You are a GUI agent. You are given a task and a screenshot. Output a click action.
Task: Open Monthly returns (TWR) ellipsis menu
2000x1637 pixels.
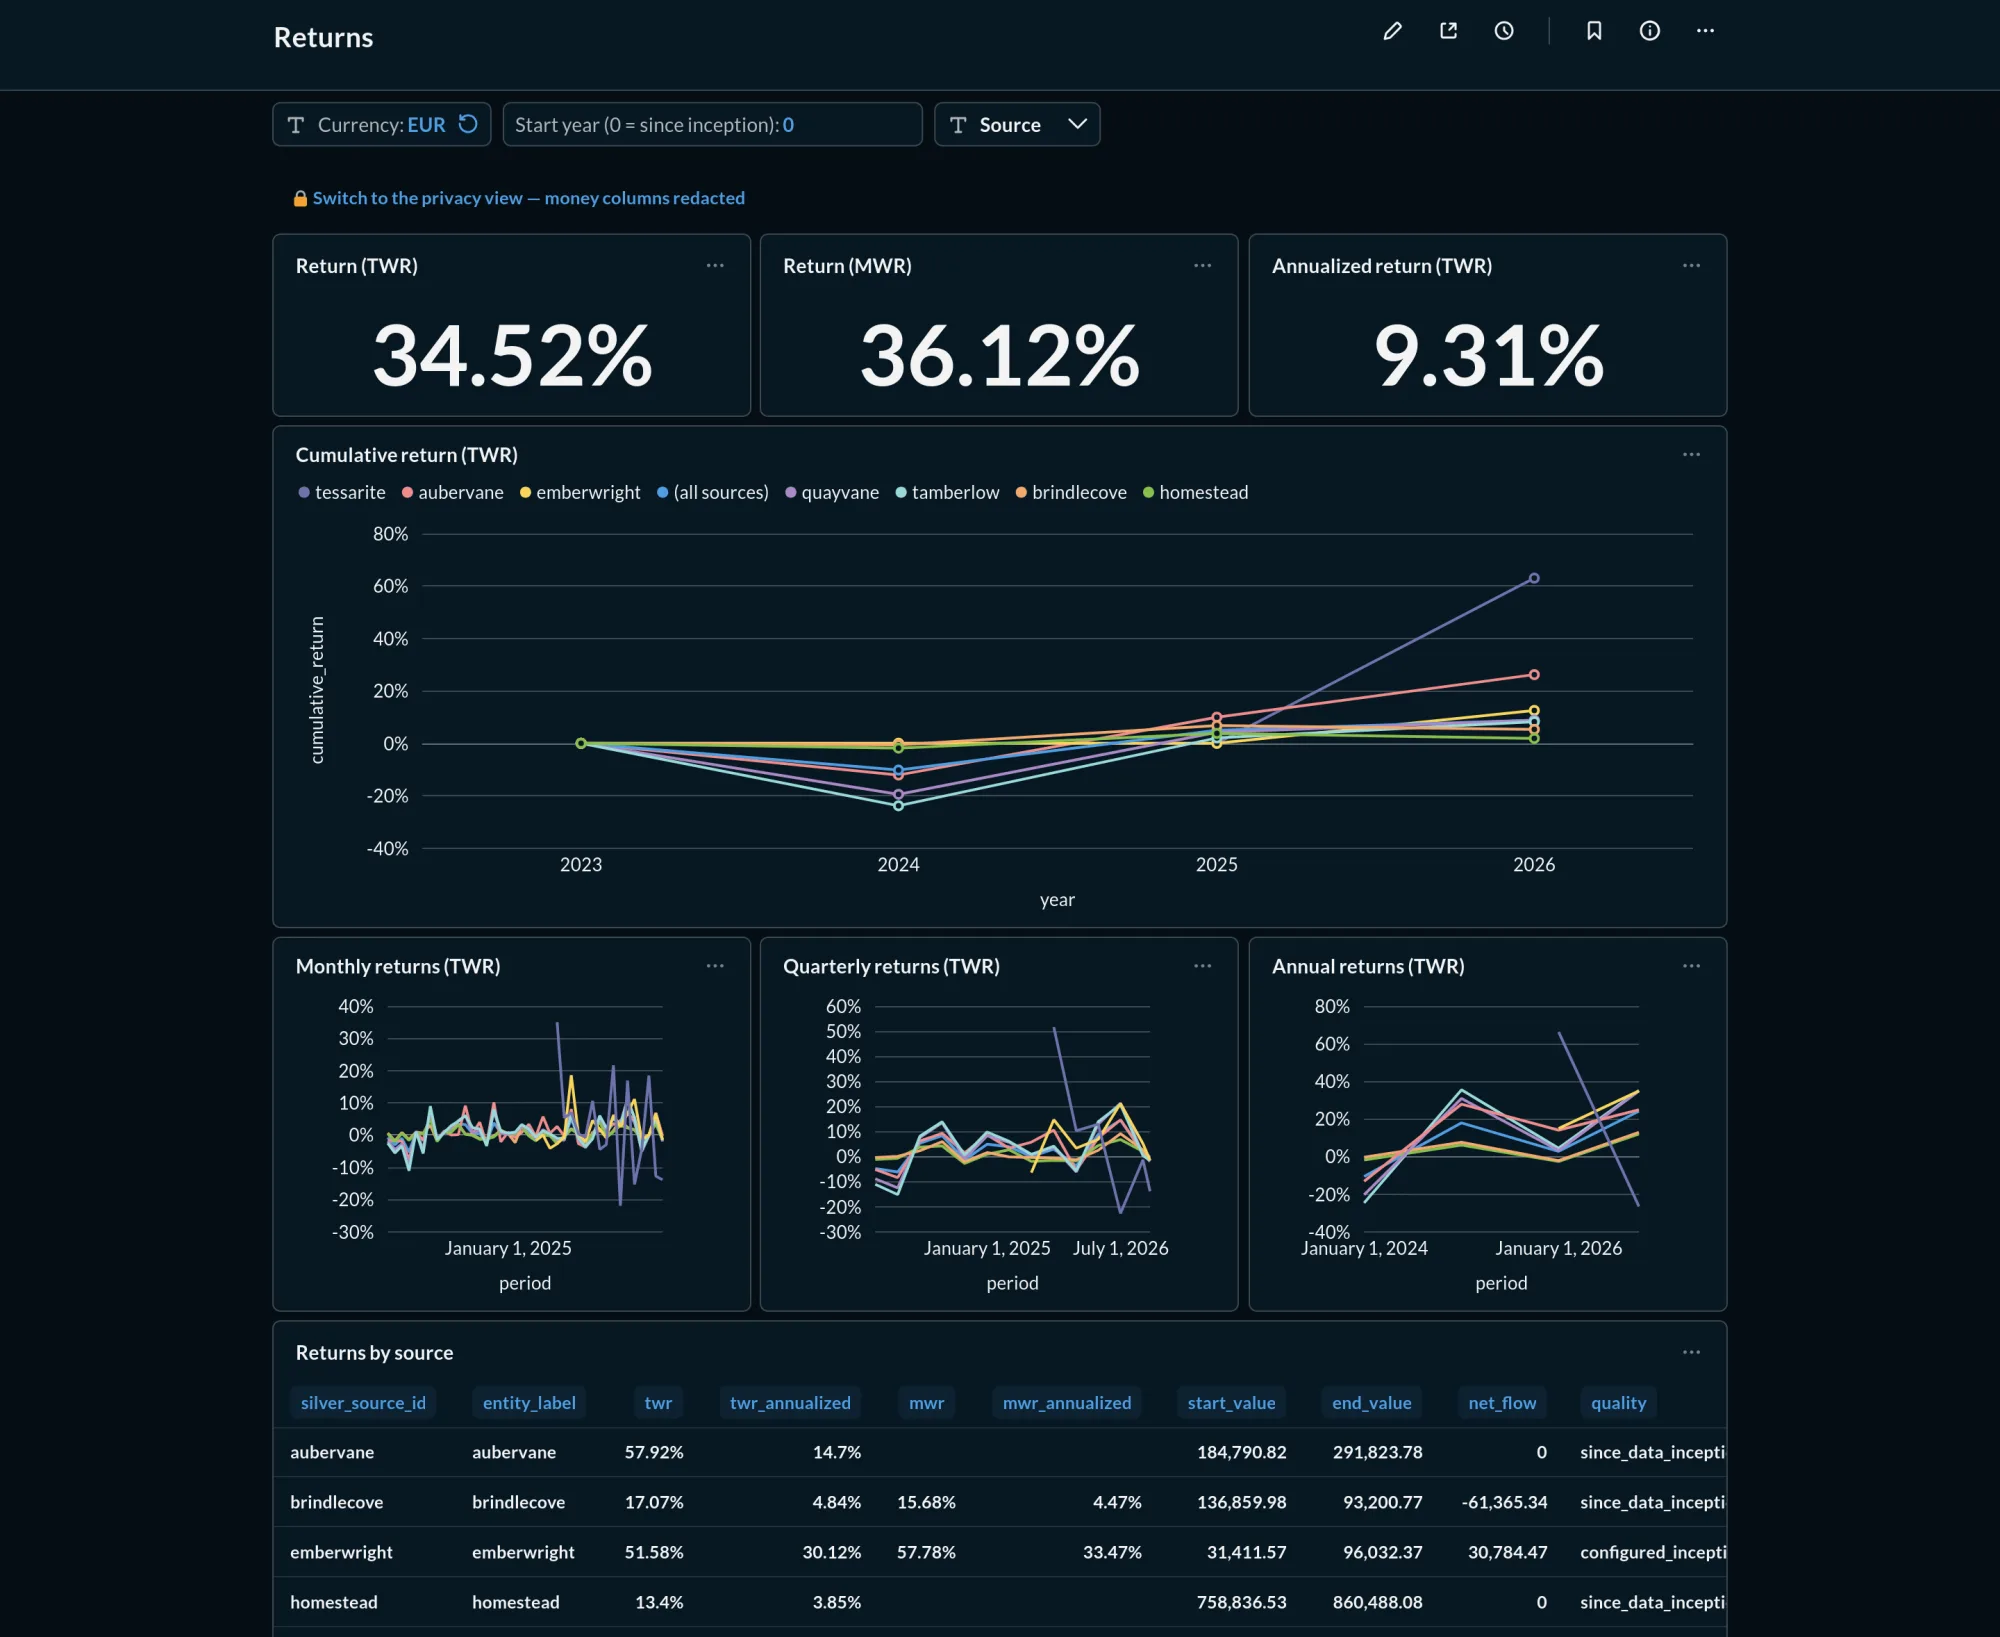pos(715,966)
